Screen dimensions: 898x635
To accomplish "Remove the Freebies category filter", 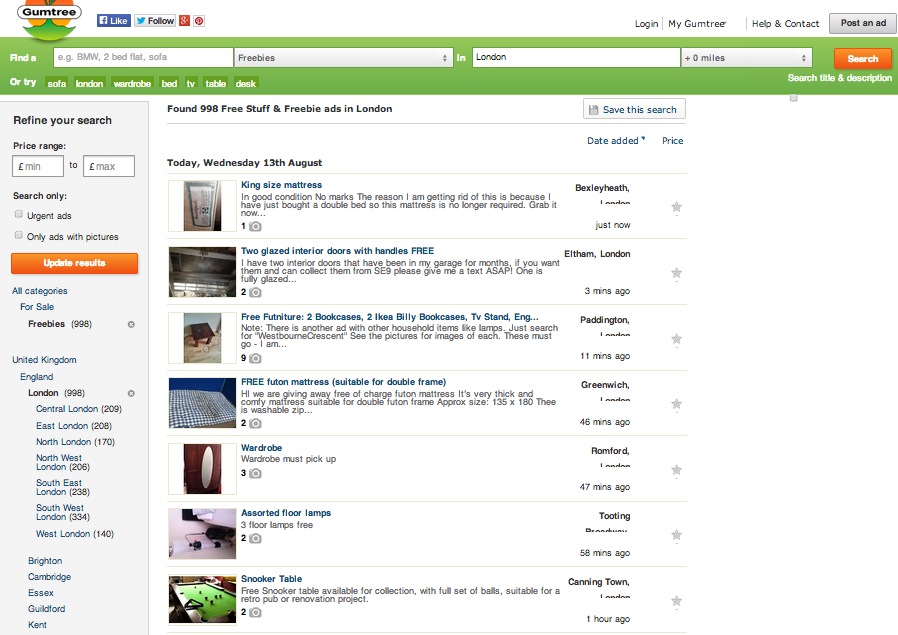I will [131, 324].
